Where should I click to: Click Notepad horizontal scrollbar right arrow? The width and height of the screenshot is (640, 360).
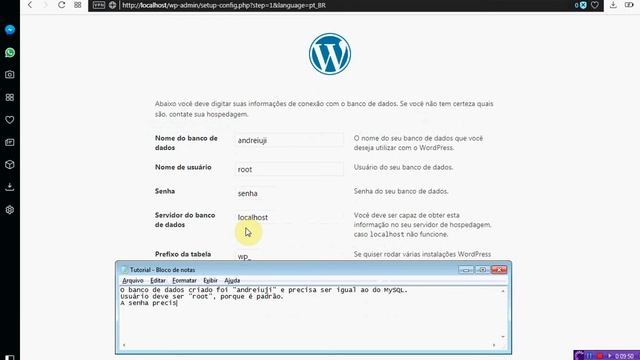494,345
